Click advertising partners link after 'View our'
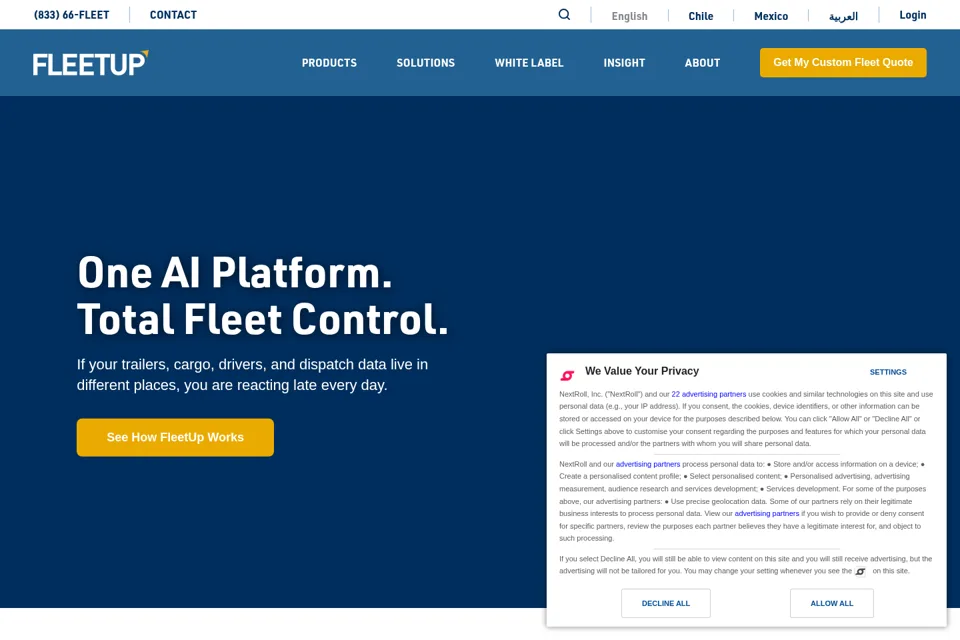This screenshot has width=960, height=640. click(x=767, y=514)
